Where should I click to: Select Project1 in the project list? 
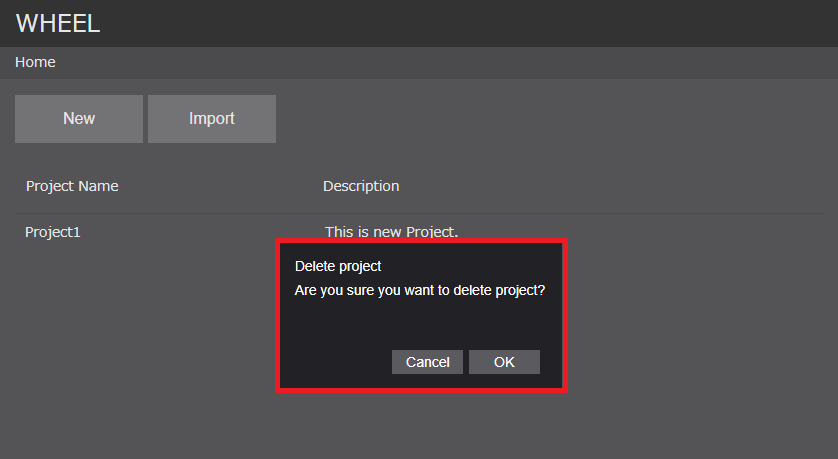(x=52, y=232)
